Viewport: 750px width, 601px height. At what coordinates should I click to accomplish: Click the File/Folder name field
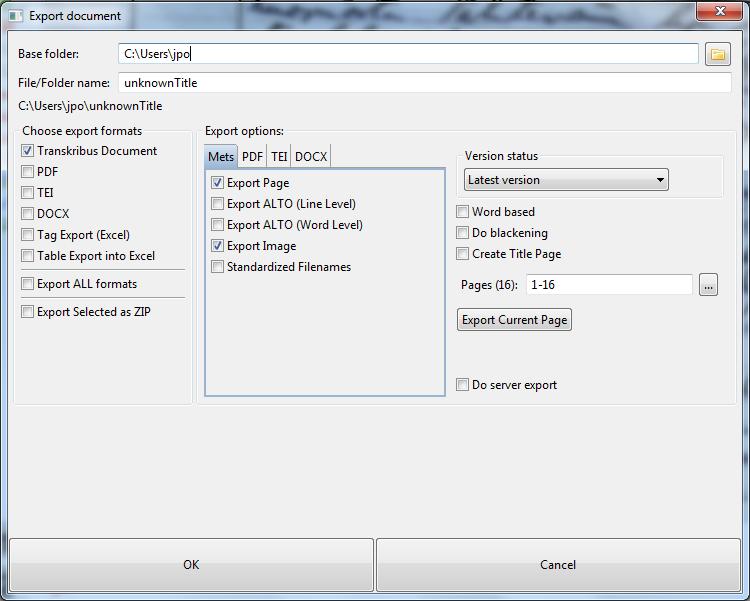(425, 83)
